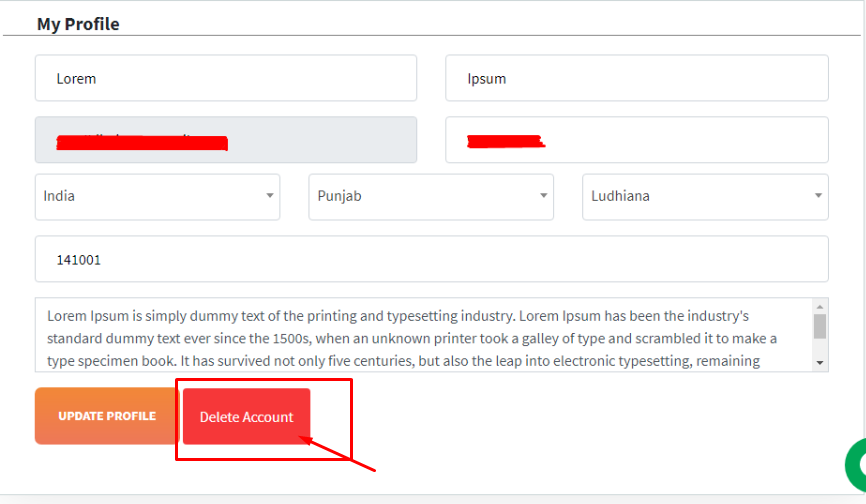Viewport: 866px width, 504px height.
Task: Click the dropdown arrow on the India selector
Action: pos(270,195)
